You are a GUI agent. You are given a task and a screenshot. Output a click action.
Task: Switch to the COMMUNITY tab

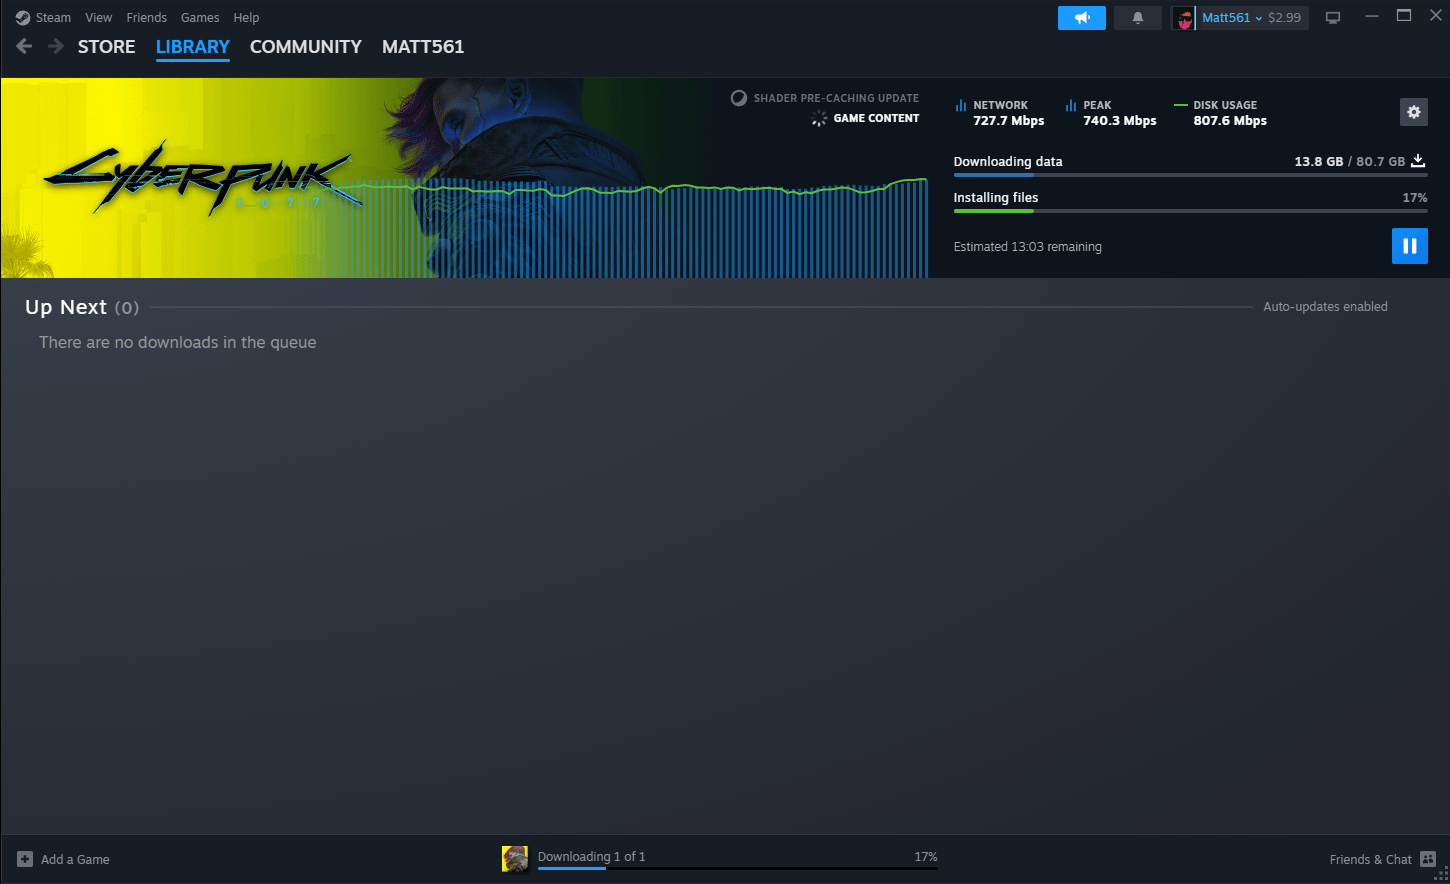click(305, 47)
